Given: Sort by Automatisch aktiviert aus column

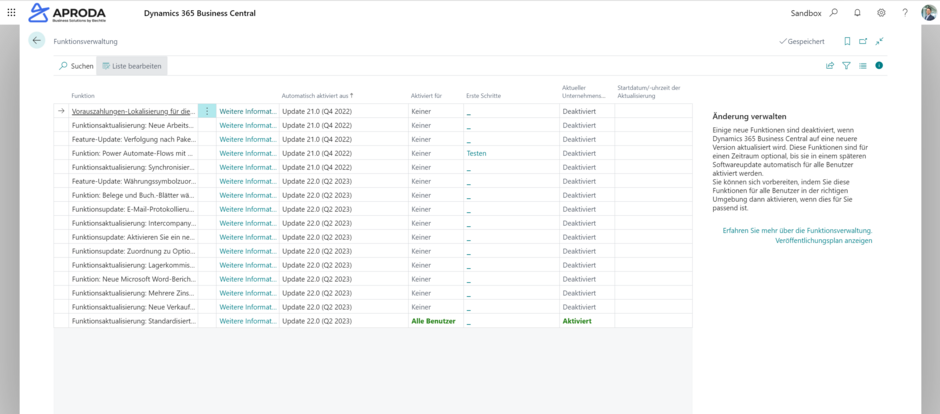Looking at the screenshot, I should [x=318, y=96].
